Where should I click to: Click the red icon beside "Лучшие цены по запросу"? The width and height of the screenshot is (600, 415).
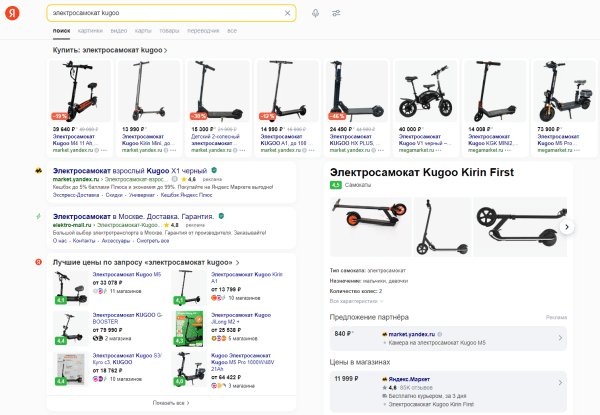(37, 261)
